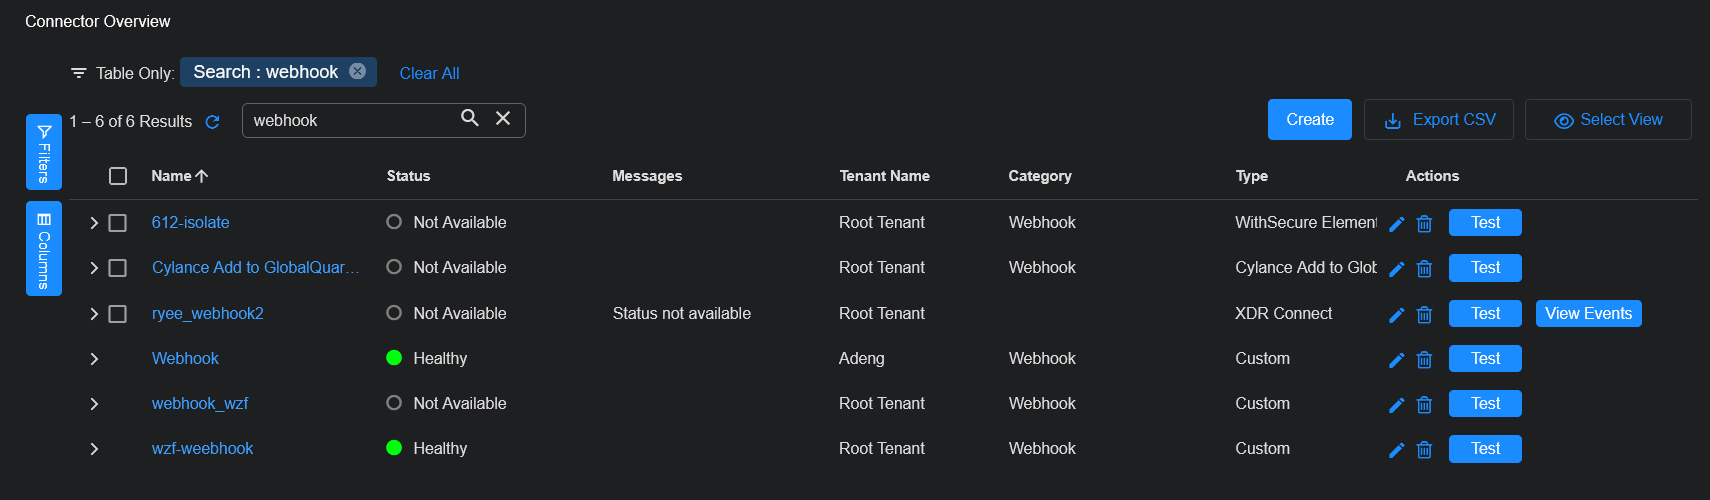Toggle the select-all checkbox in header
The width and height of the screenshot is (1710, 500).
118,176
